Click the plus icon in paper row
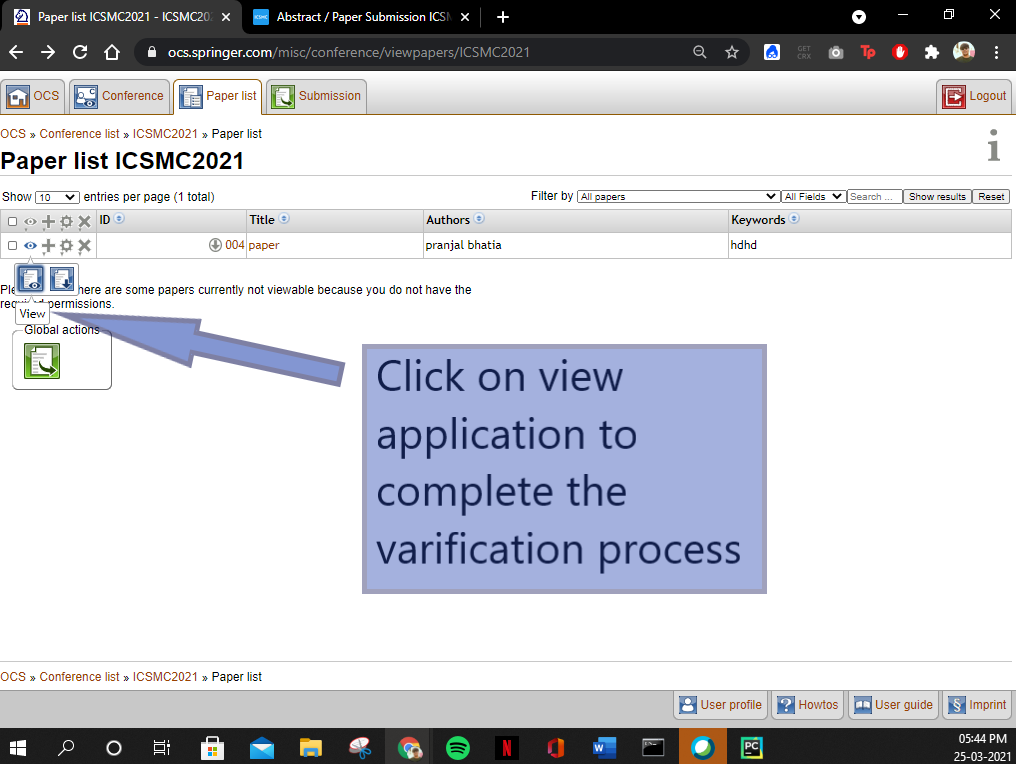Screen dimensions: 1016x764 pos(48,245)
